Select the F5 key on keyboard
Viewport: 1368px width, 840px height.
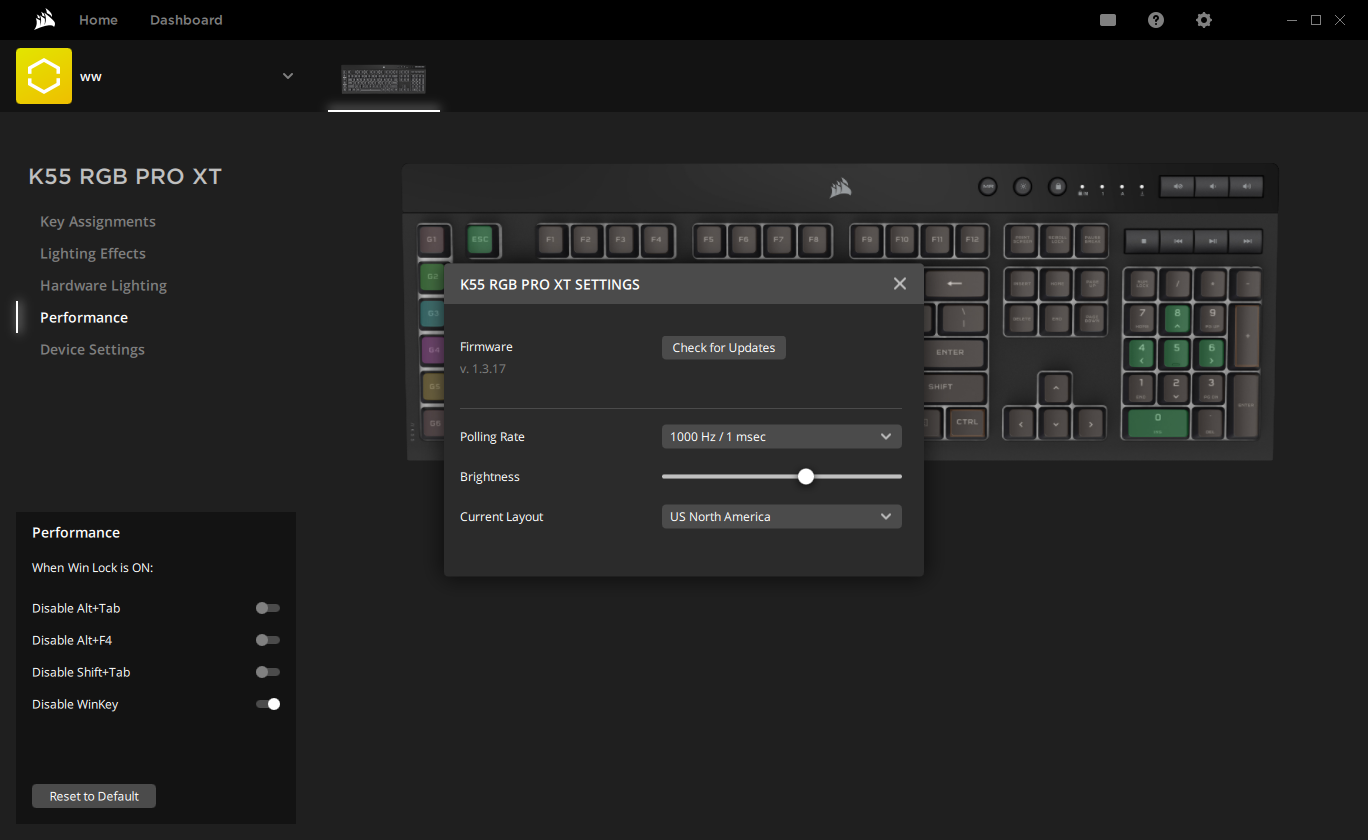708,240
